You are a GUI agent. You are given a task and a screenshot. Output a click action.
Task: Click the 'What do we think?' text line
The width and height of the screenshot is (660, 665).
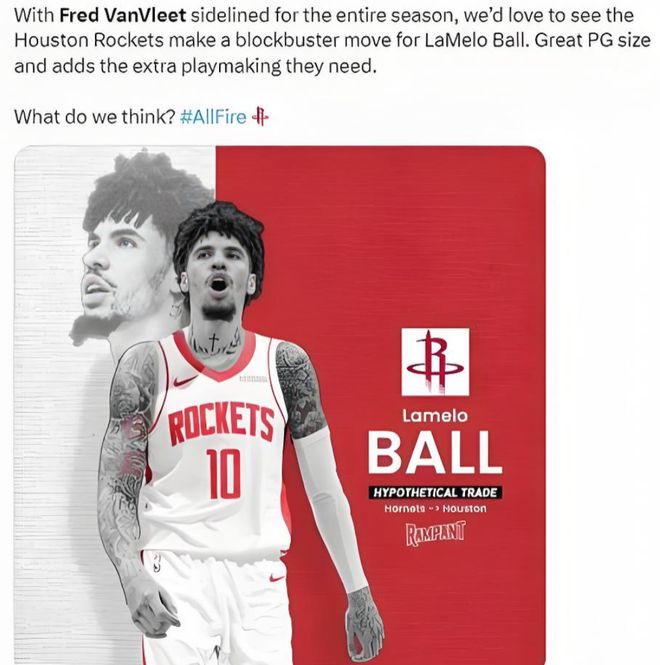coord(94,117)
